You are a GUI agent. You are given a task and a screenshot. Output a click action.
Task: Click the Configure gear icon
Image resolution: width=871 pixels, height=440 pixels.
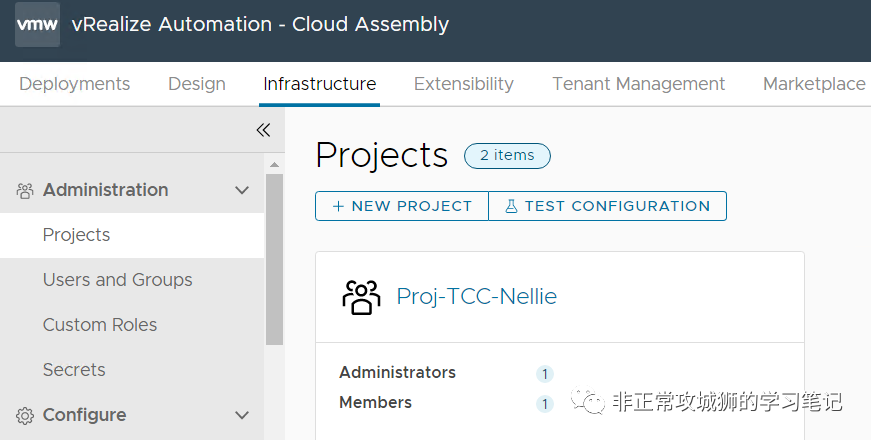(25, 415)
